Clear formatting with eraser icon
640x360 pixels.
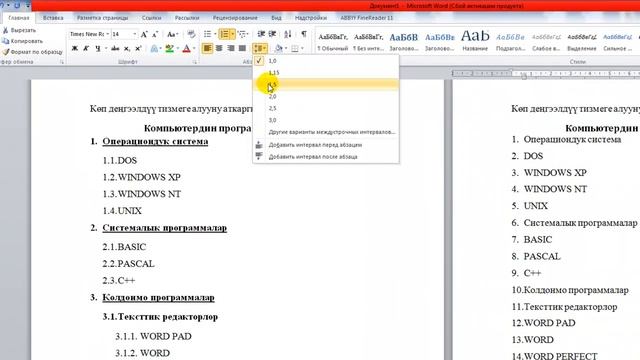tap(191, 34)
